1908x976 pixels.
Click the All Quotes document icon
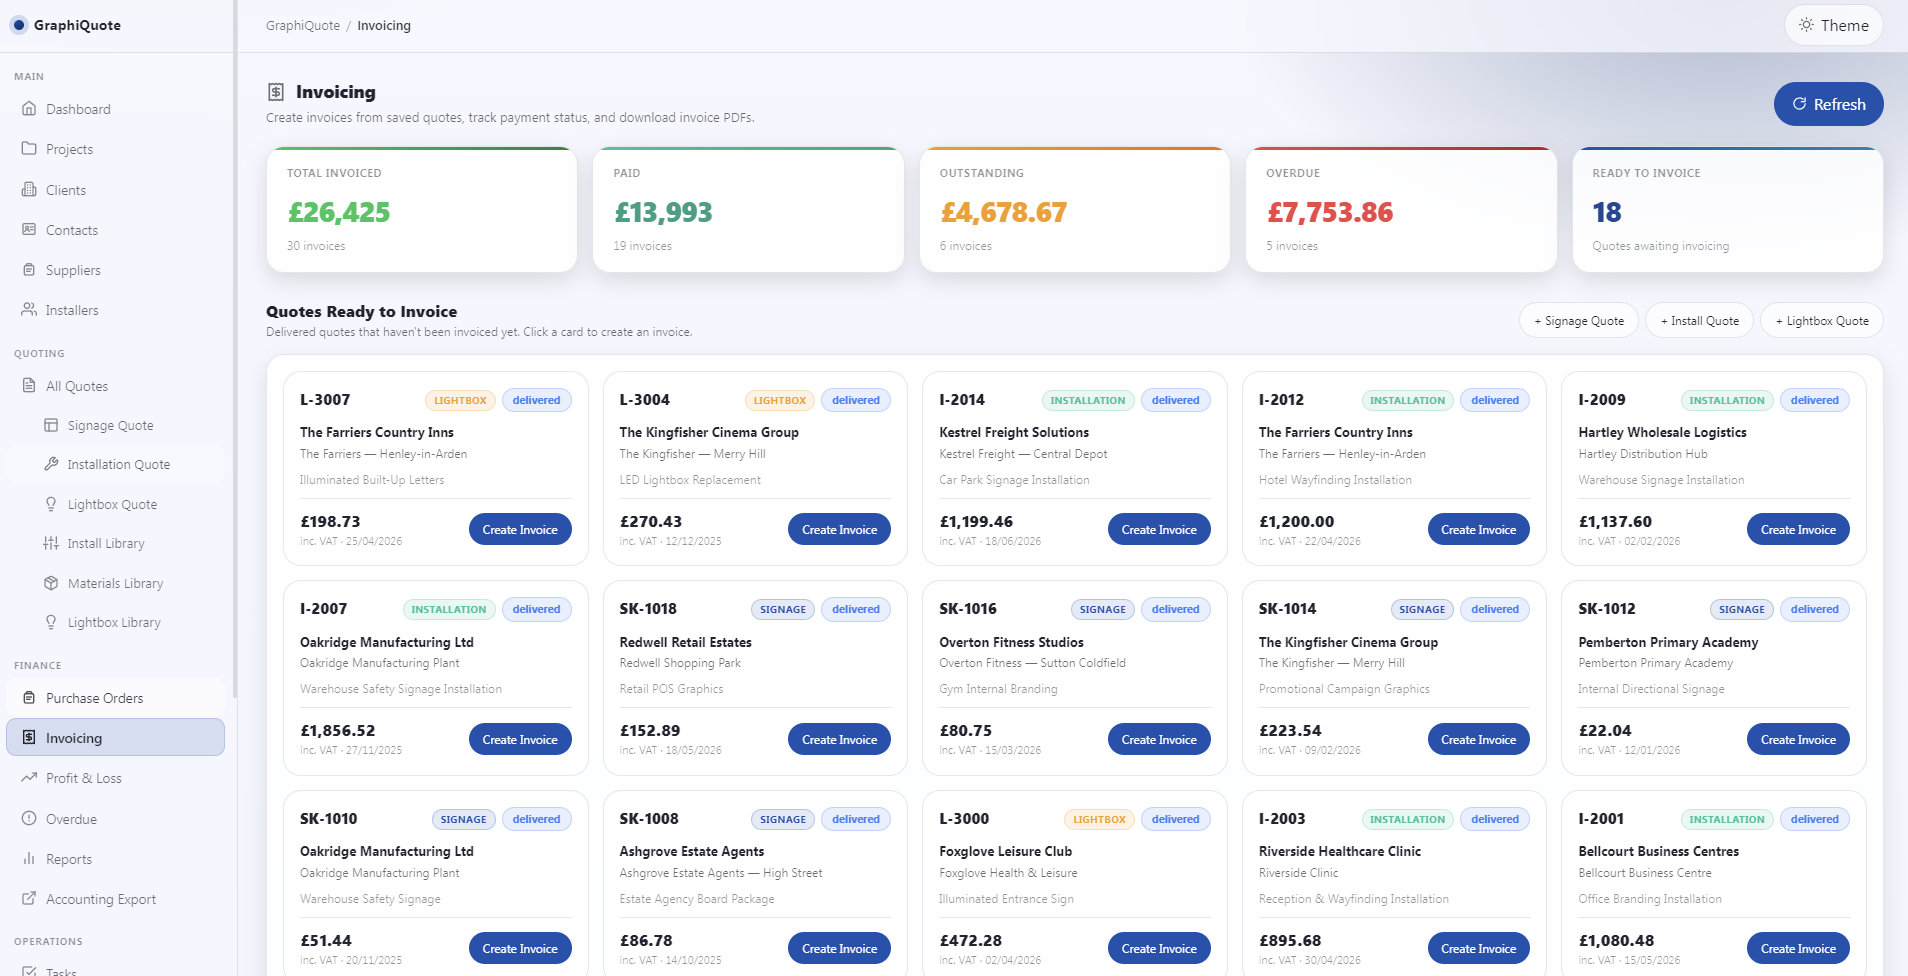click(x=29, y=386)
